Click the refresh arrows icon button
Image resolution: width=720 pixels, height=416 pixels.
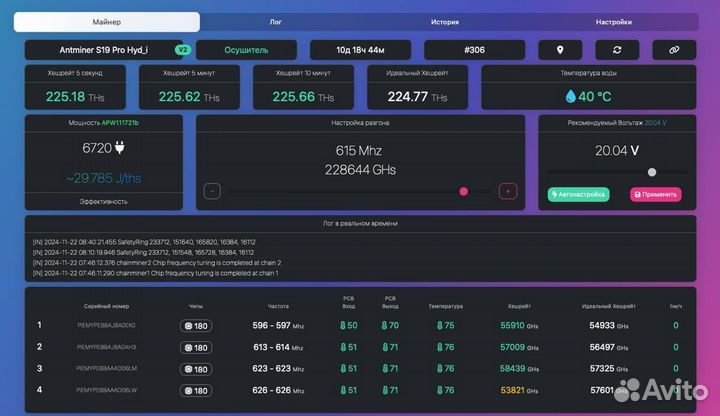click(617, 49)
